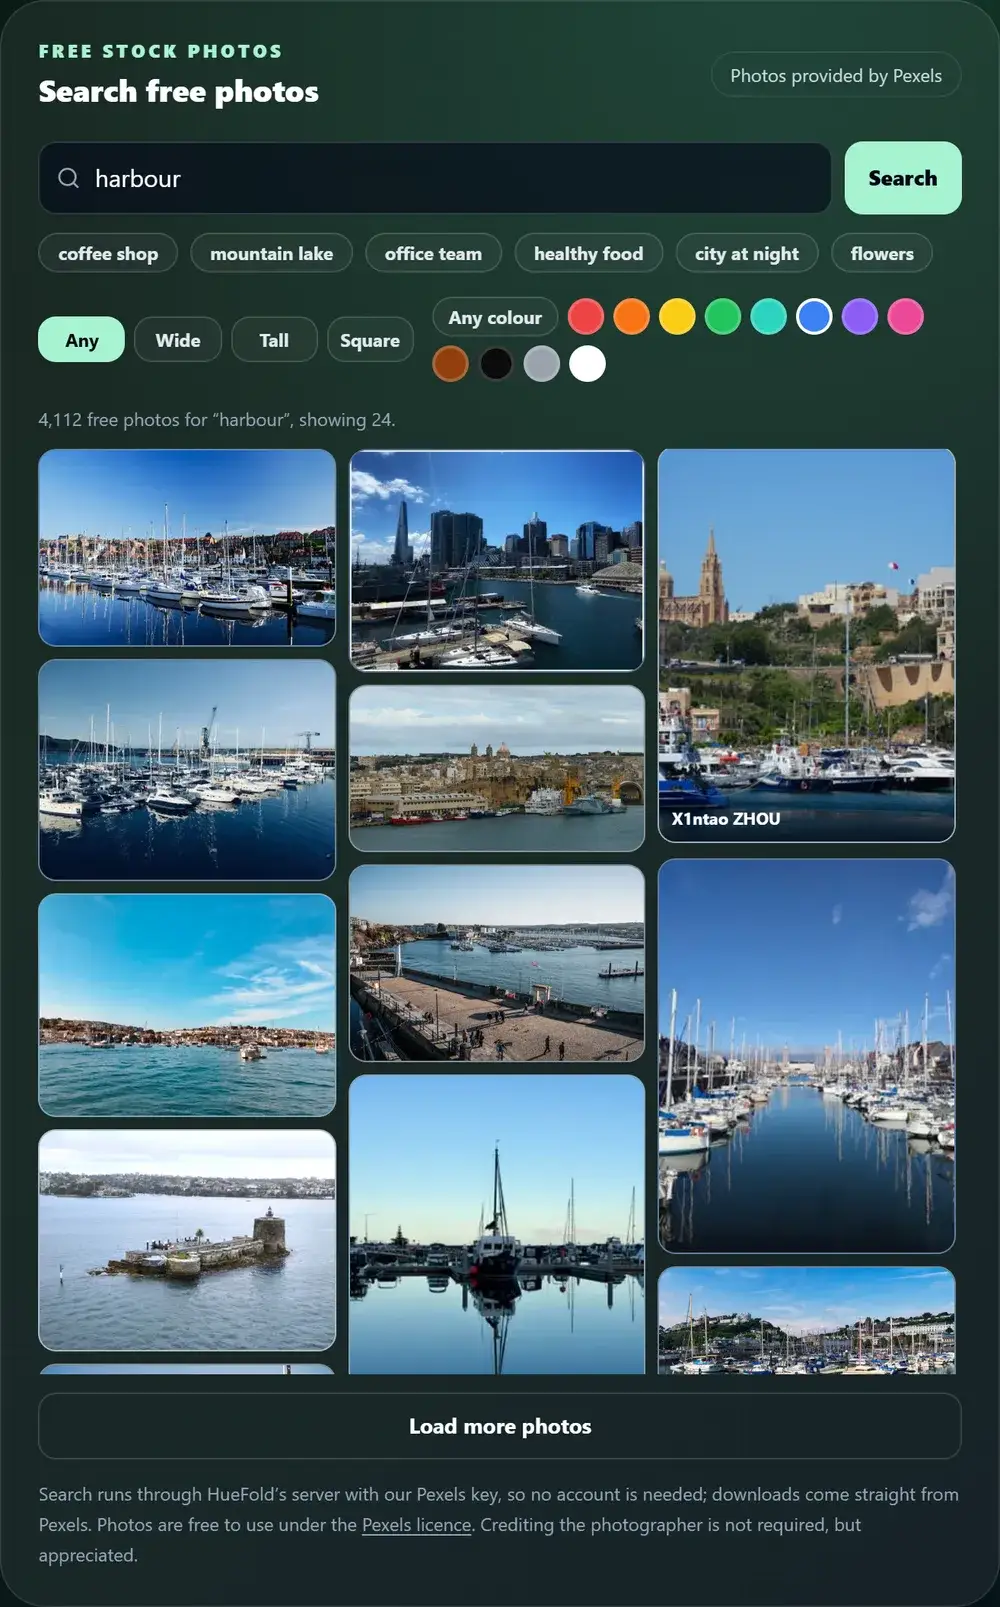The image size is (1000, 1607).
Task: Select the Any orientation filter
Action: click(x=82, y=340)
